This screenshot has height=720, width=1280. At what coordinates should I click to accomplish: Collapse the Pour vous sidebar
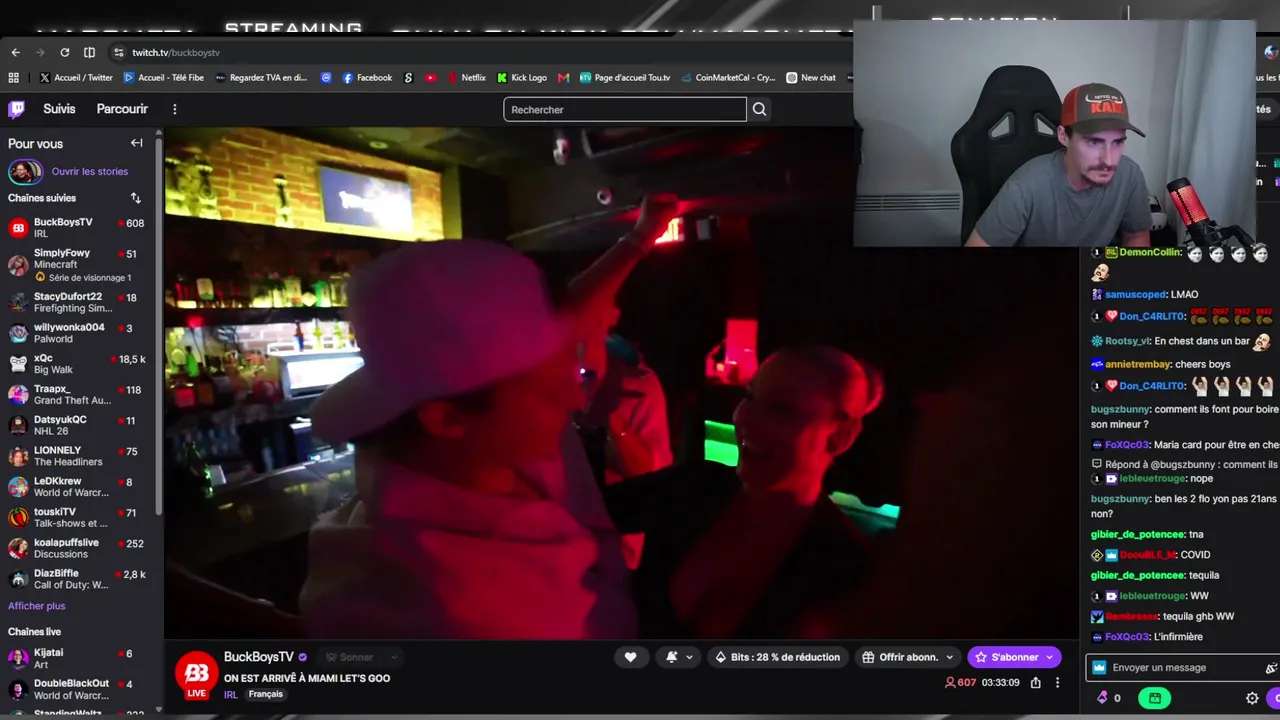click(x=136, y=143)
